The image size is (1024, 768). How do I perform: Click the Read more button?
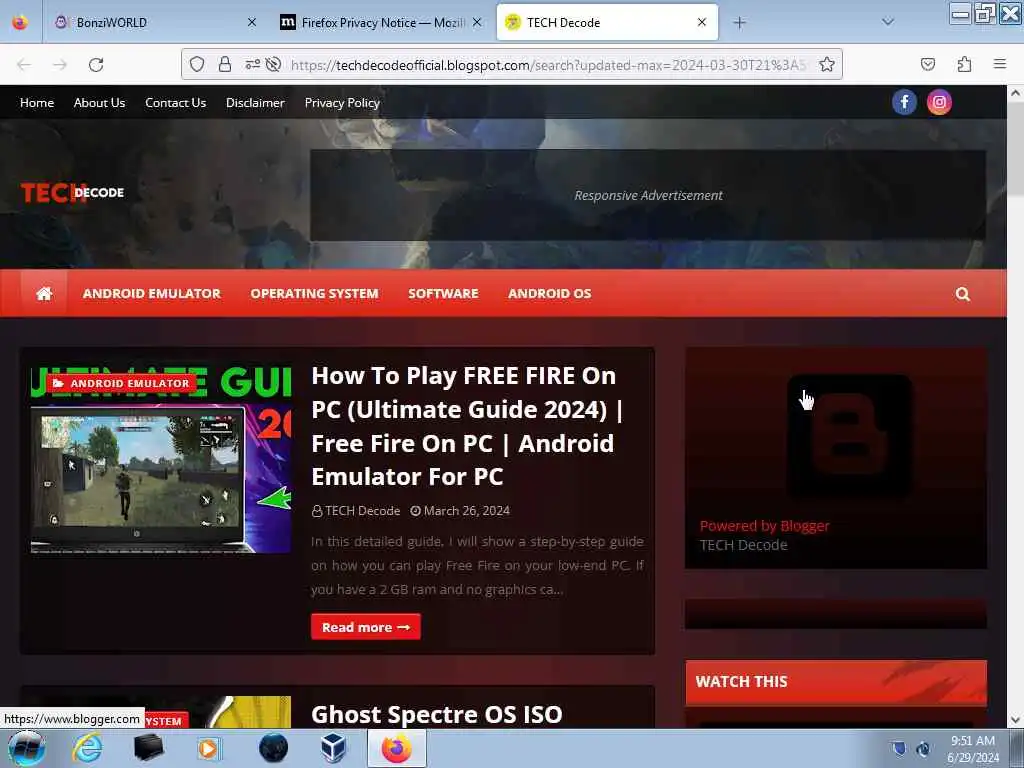(x=366, y=627)
